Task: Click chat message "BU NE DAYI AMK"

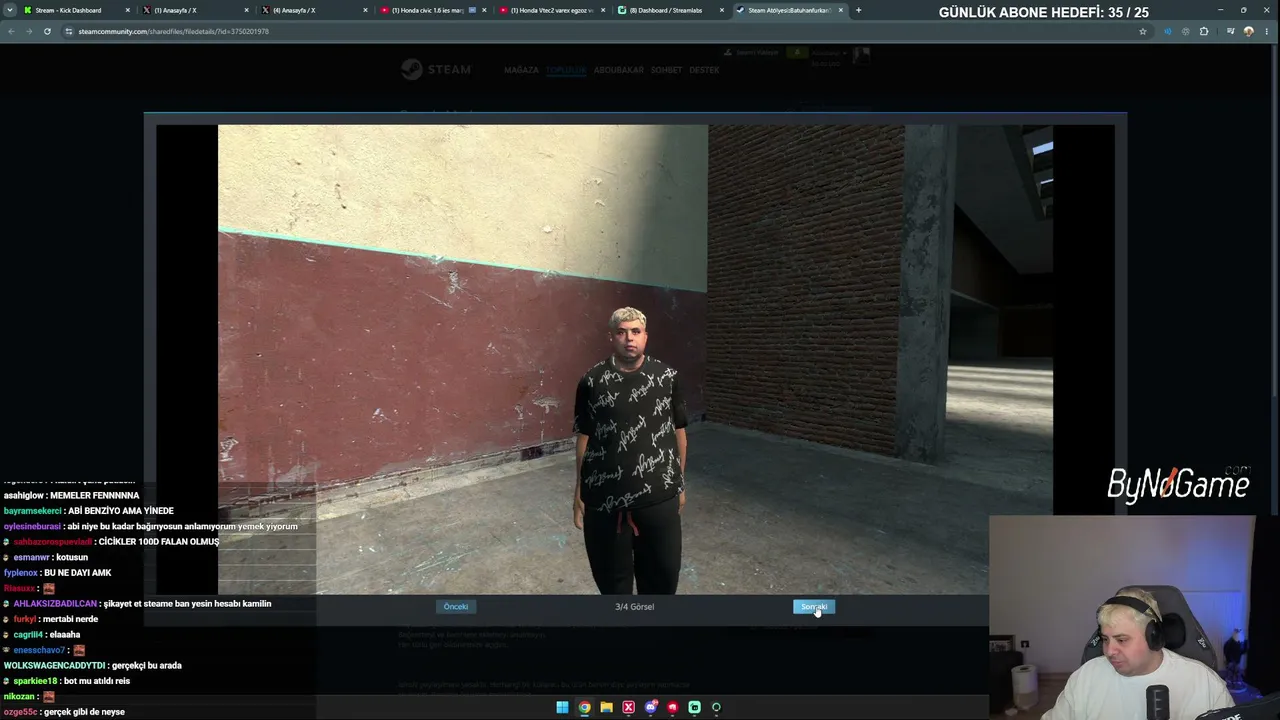Action: (78, 573)
